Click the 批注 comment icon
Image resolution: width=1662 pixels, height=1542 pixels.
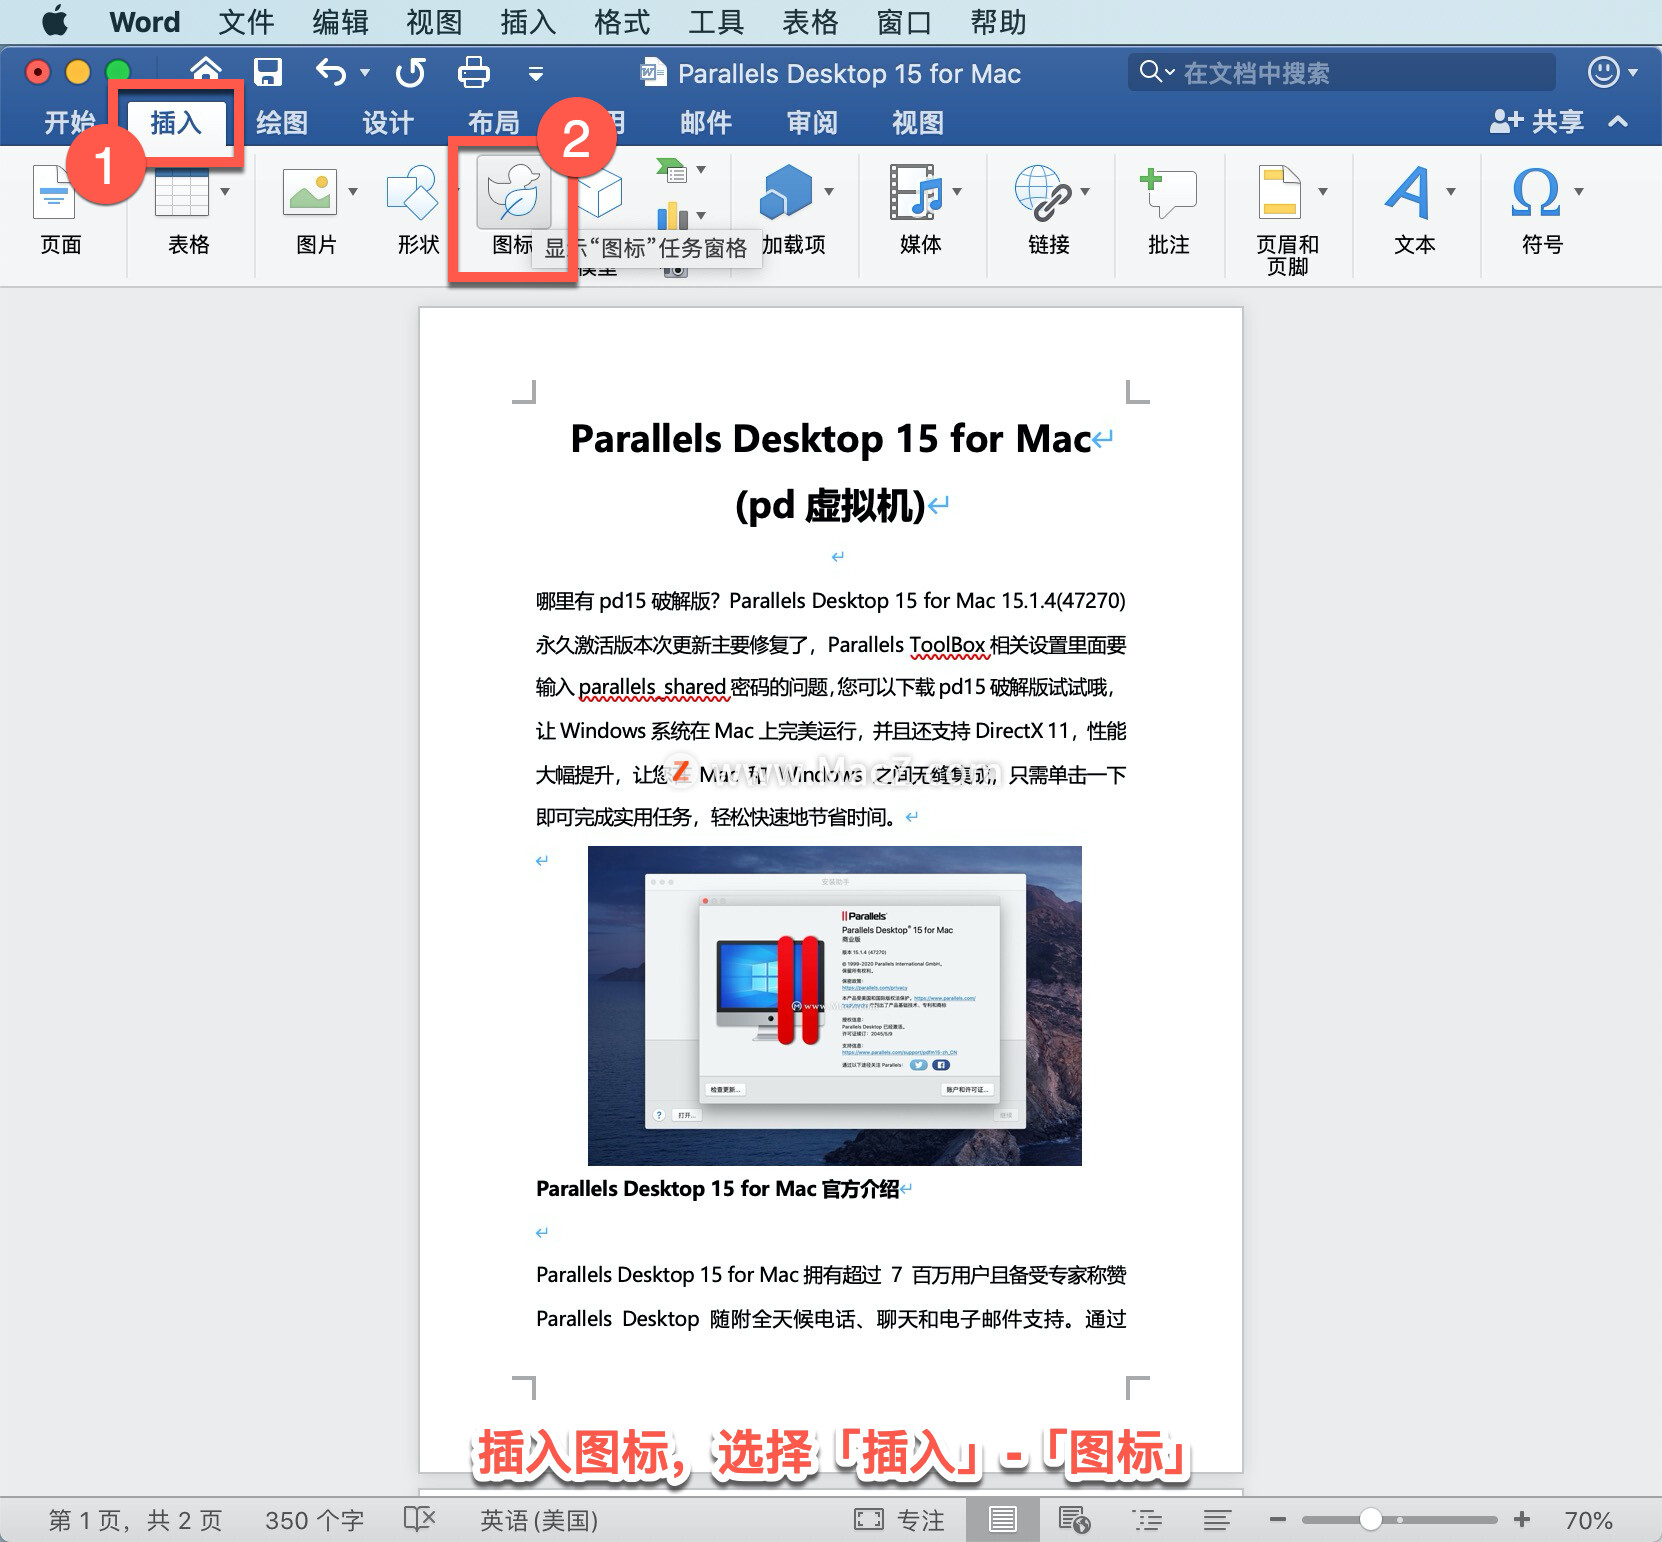click(x=1168, y=191)
